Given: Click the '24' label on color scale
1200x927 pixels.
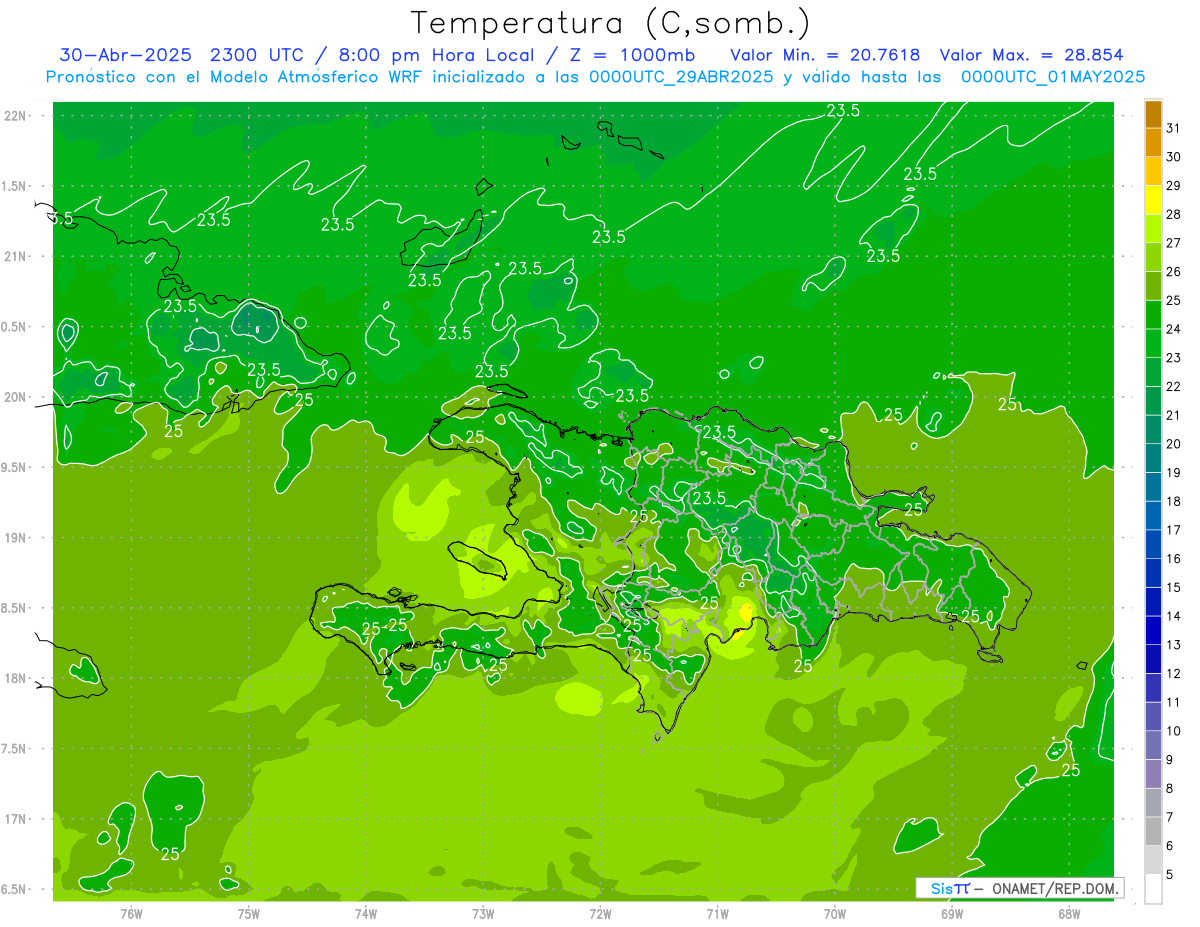Looking at the screenshot, I should [x=1173, y=329].
